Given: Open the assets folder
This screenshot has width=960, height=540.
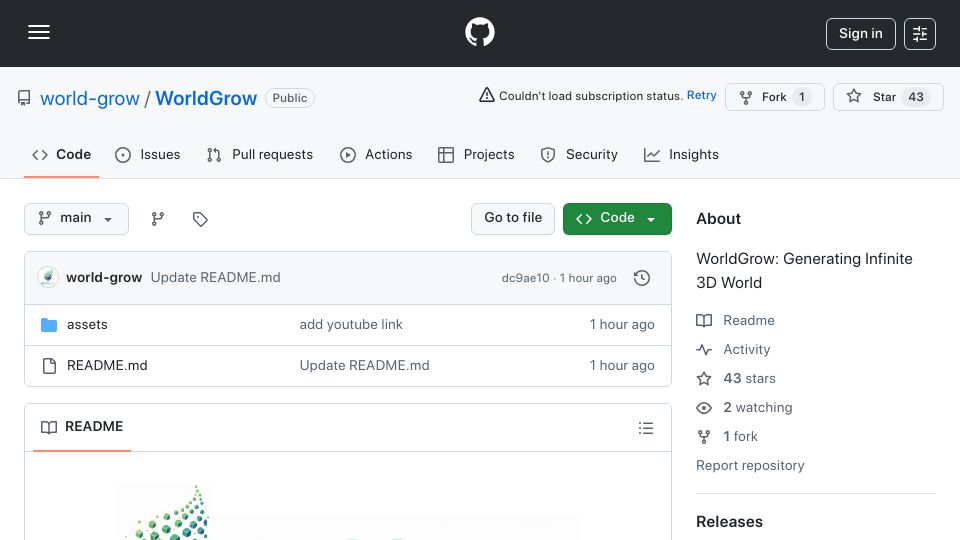Looking at the screenshot, I should point(87,324).
